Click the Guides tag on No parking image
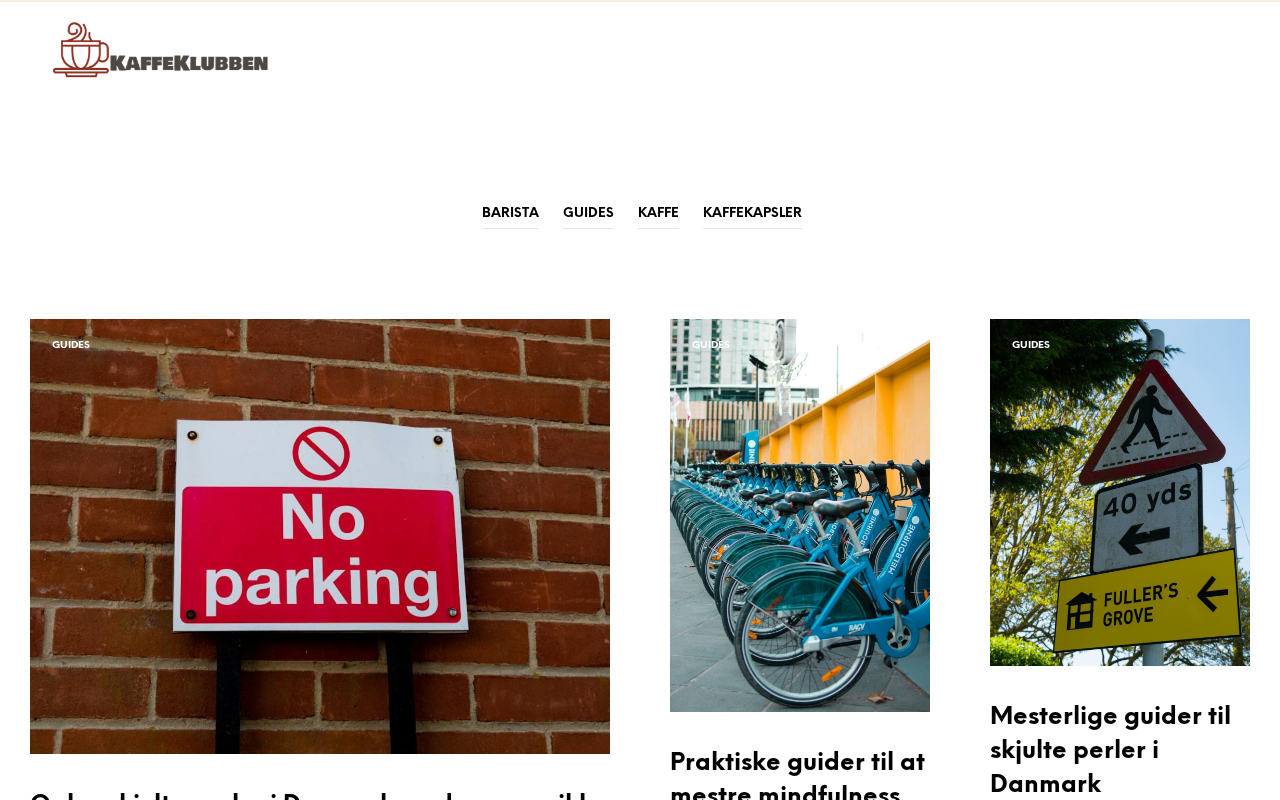1280x800 pixels. point(71,345)
